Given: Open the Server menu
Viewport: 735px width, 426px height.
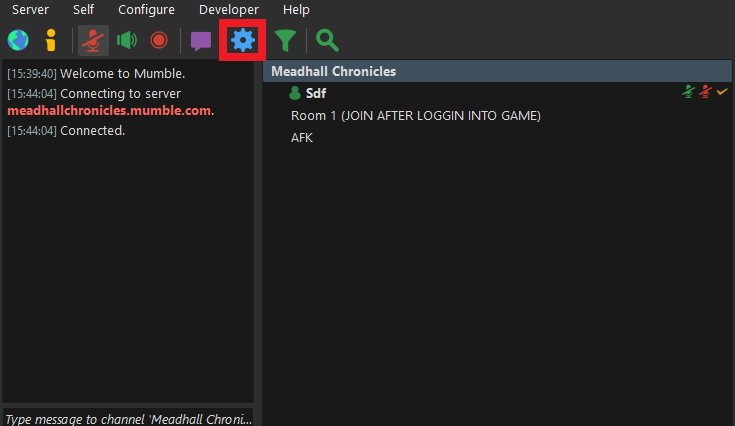Looking at the screenshot, I should [30, 9].
